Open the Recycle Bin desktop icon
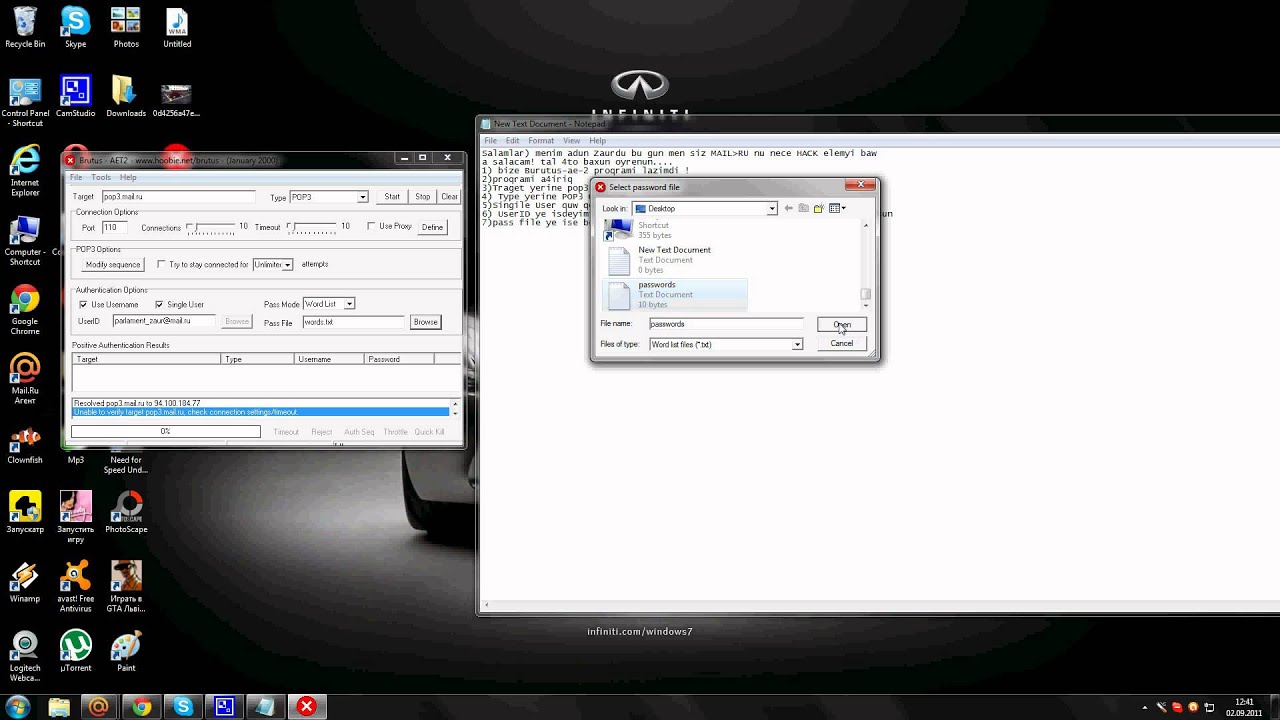The width and height of the screenshot is (1280, 720). 25,27
